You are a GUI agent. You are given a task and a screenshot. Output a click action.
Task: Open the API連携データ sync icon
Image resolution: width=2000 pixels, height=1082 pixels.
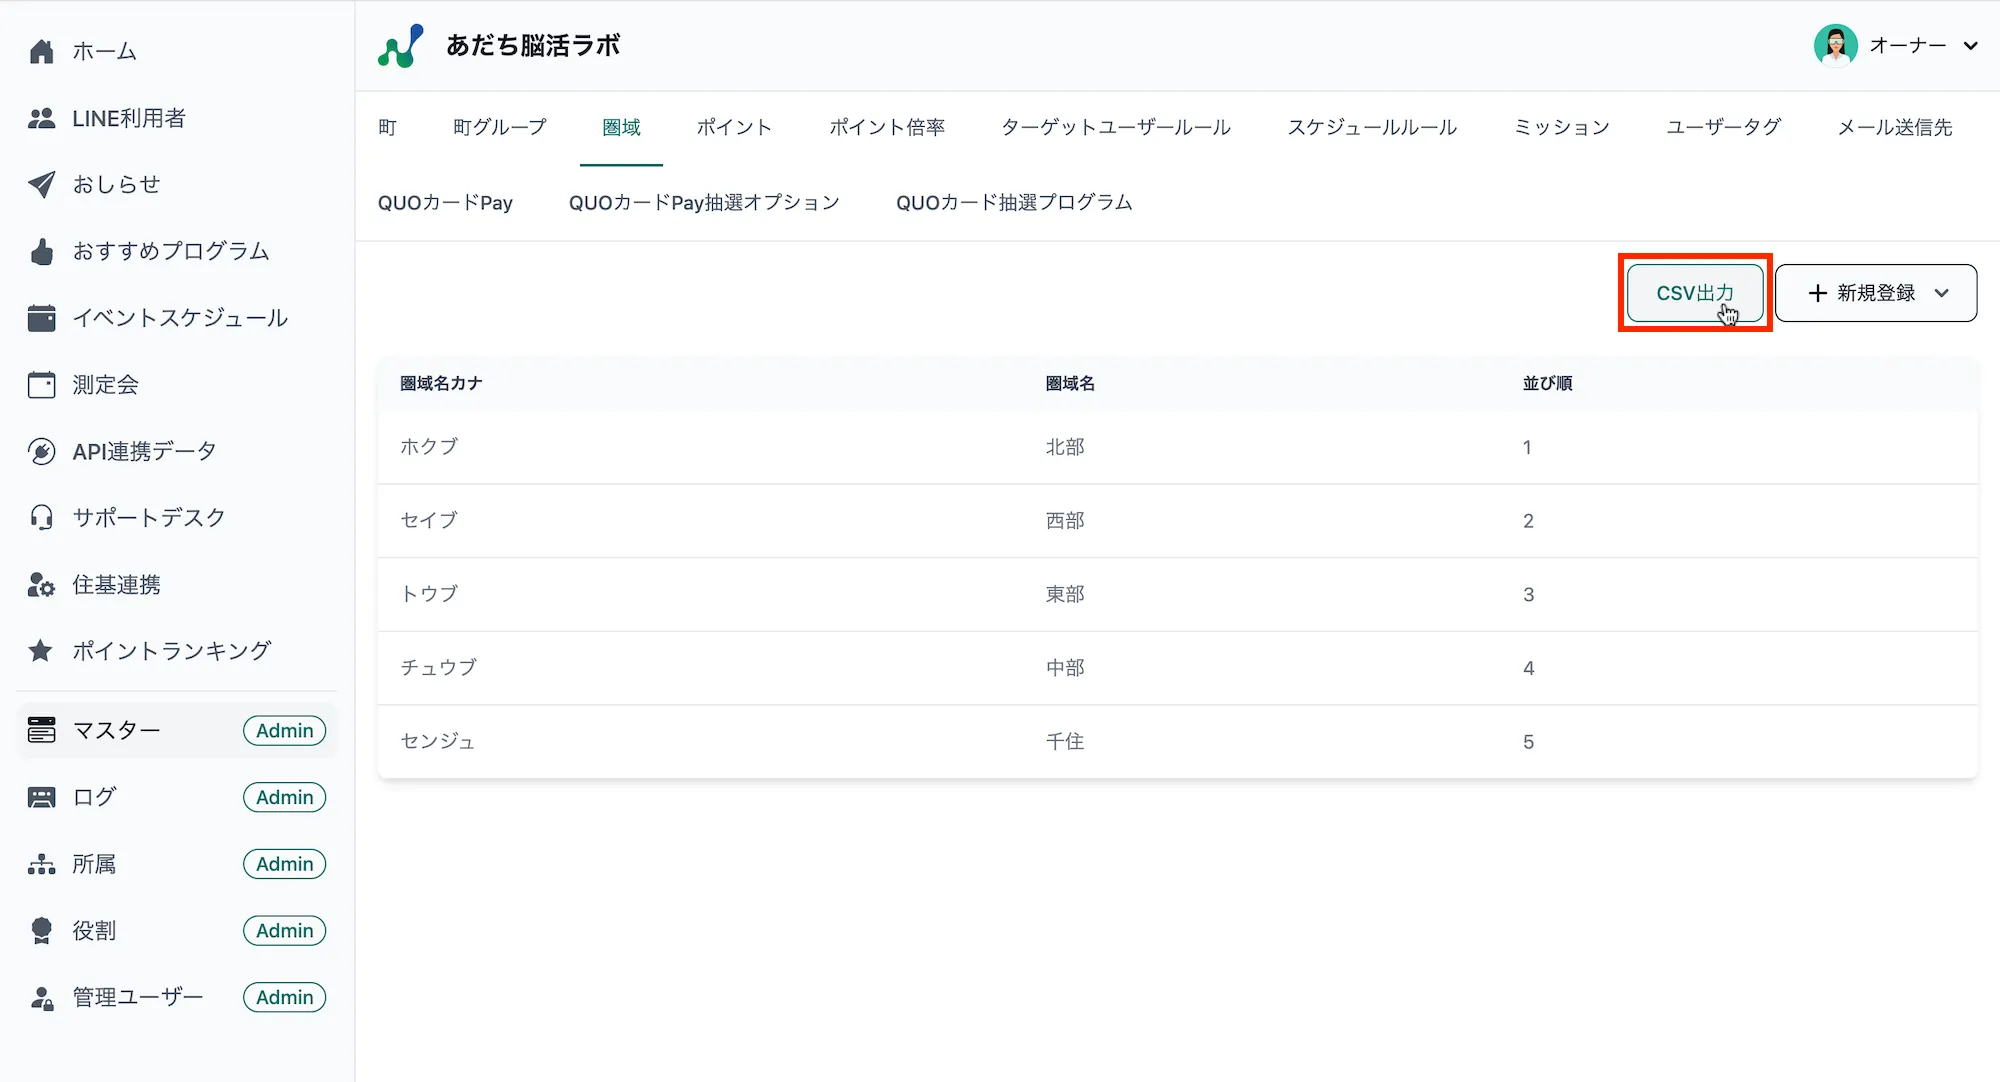(x=41, y=450)
